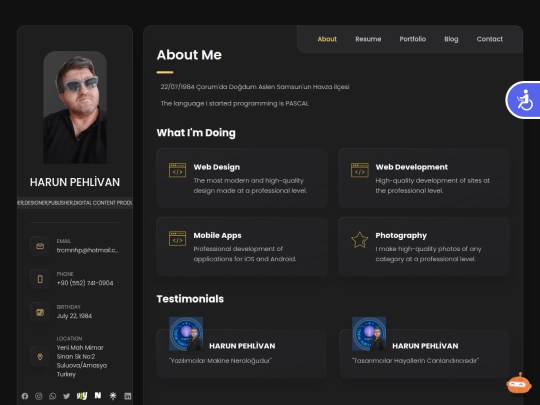540x405 pixels.
Task: Open the accessibility wheelchair widget
Action: [x=523, y=100]
